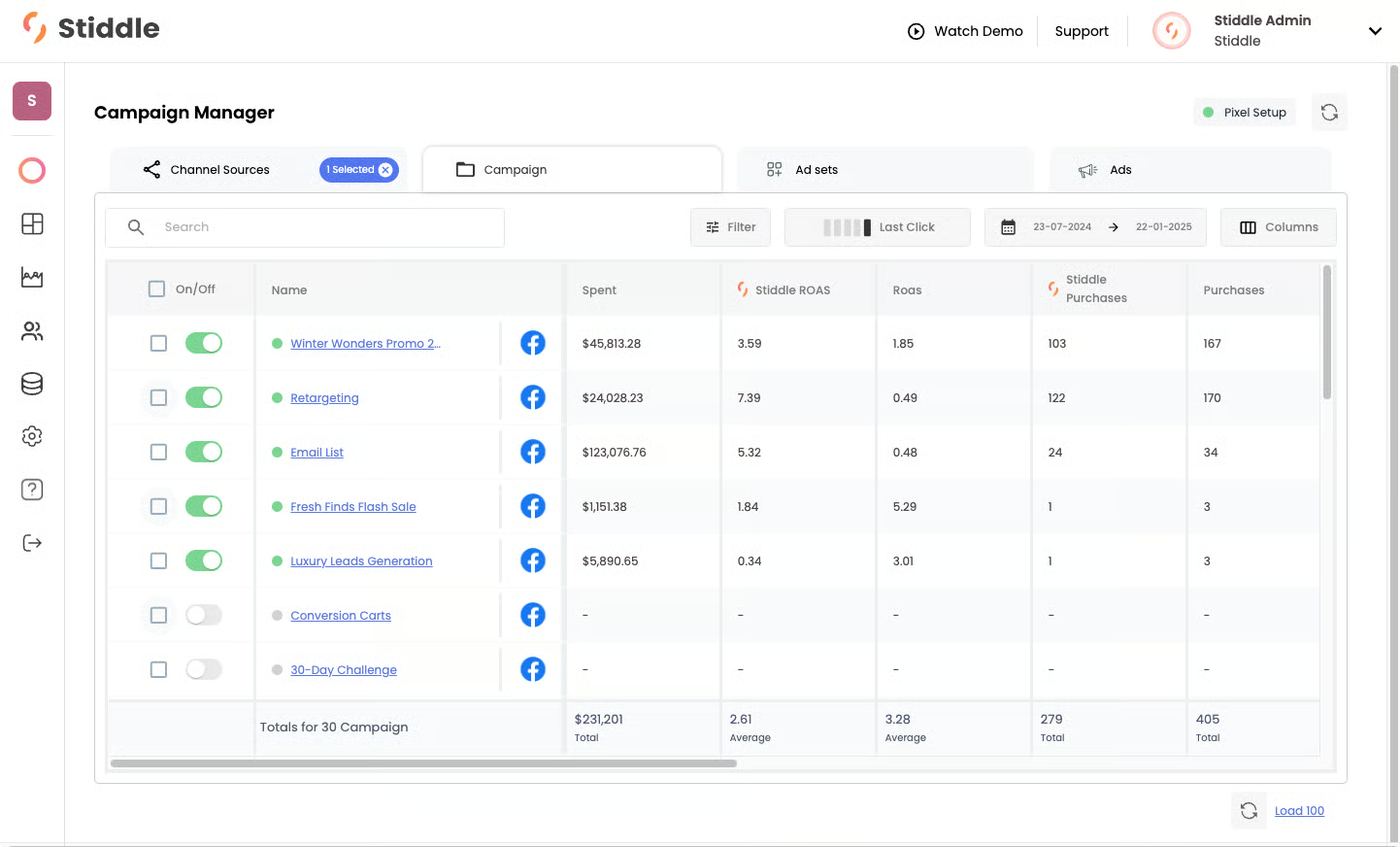
Task: Tick the Luxury Leads Generation checkbox
Action: (158, 561)
